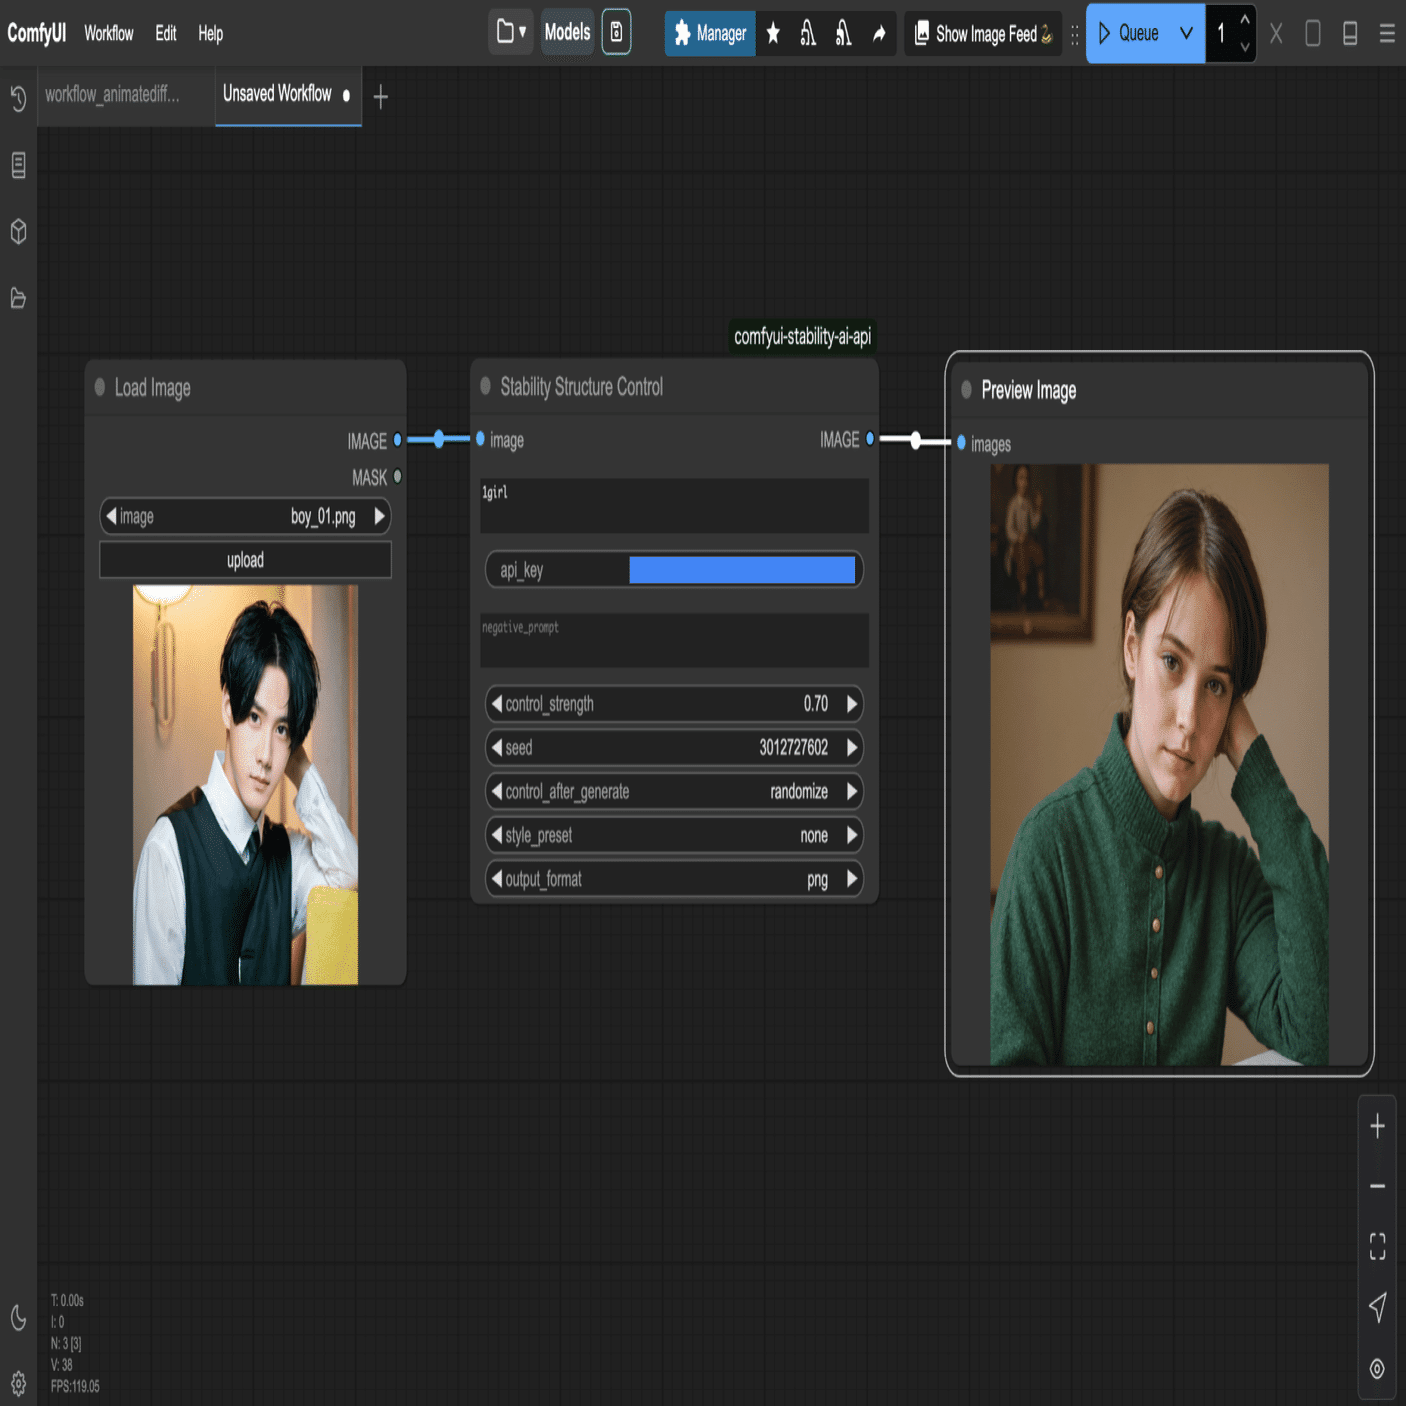Decrease the seed value arrow
Viewport: 1406px width, 1406px height.
pyautogui.click(x=496, y=747)
